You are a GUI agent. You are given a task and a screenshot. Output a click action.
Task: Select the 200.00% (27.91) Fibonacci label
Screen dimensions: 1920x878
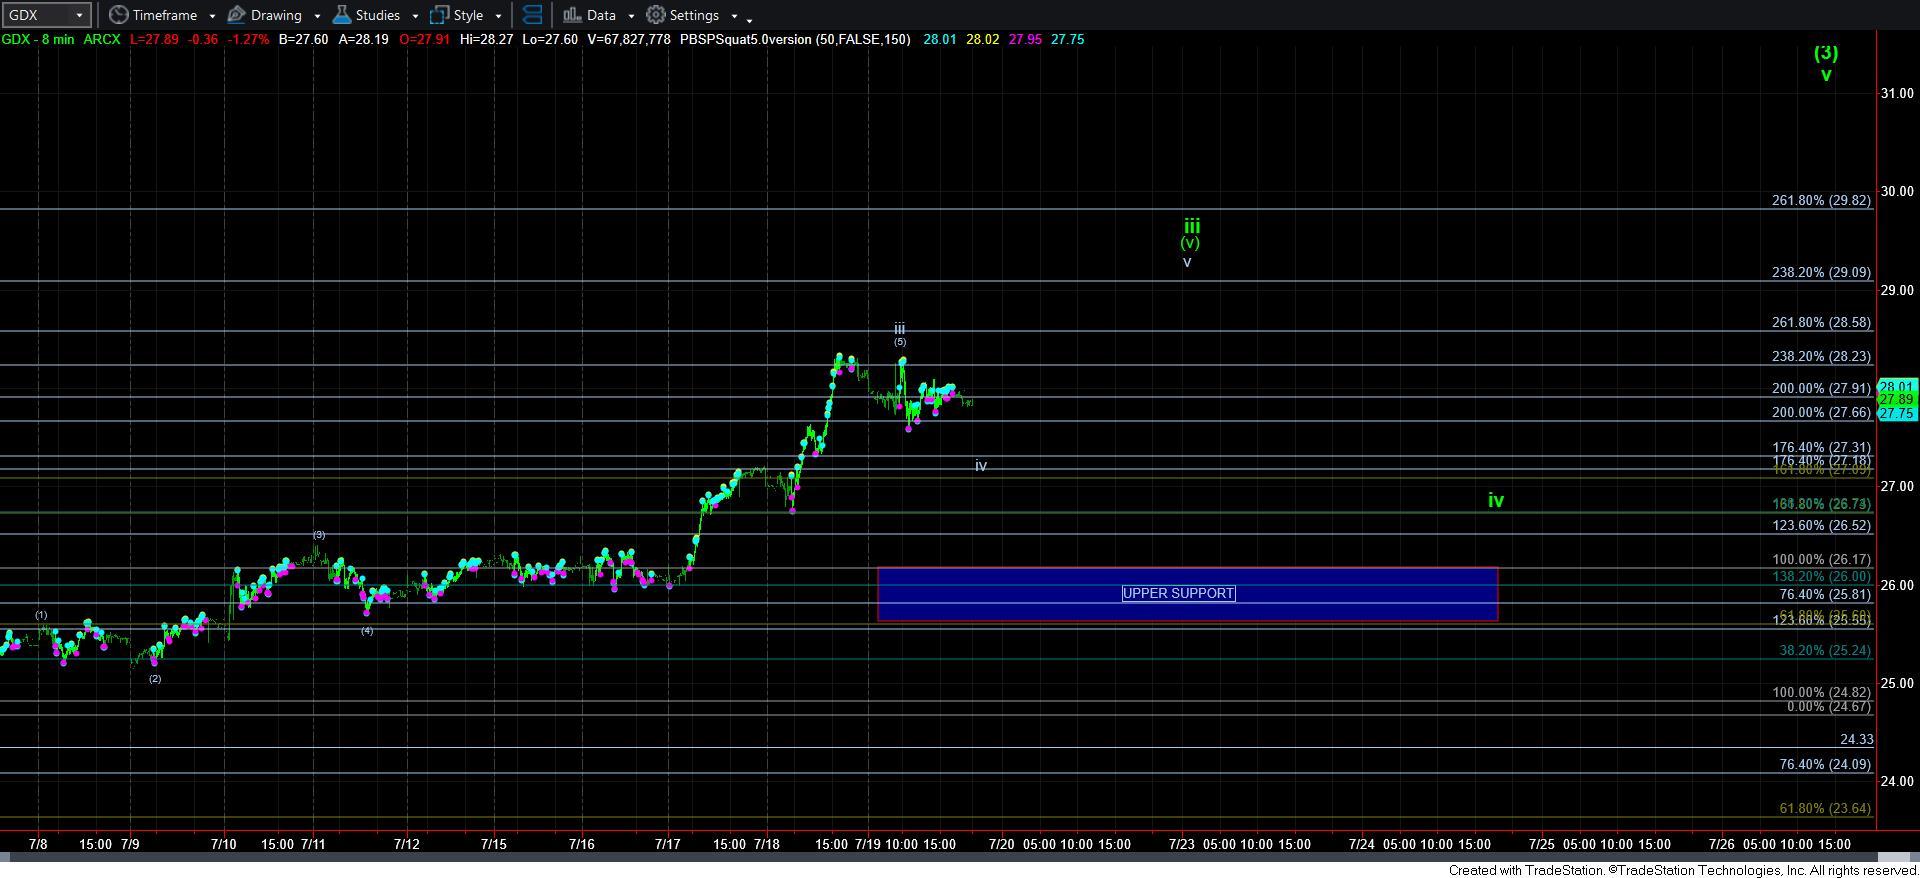[x=1821, y=388]
